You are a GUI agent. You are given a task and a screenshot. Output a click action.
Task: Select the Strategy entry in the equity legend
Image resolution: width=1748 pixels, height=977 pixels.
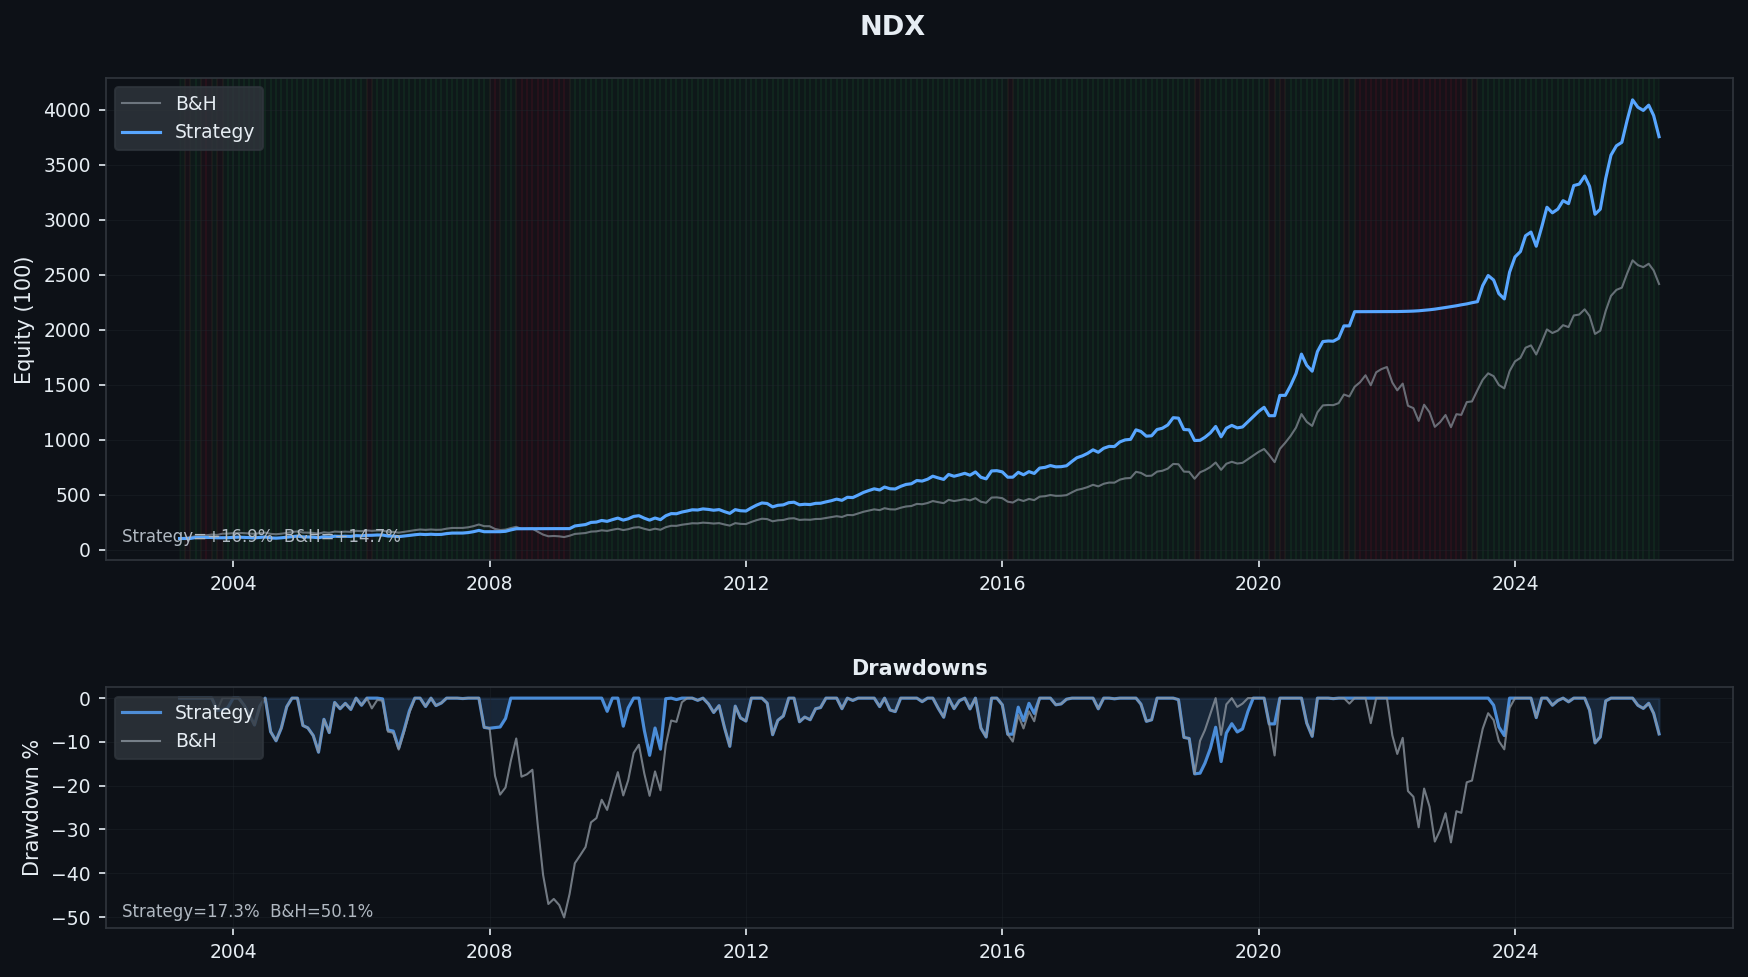tap(214, 132)
